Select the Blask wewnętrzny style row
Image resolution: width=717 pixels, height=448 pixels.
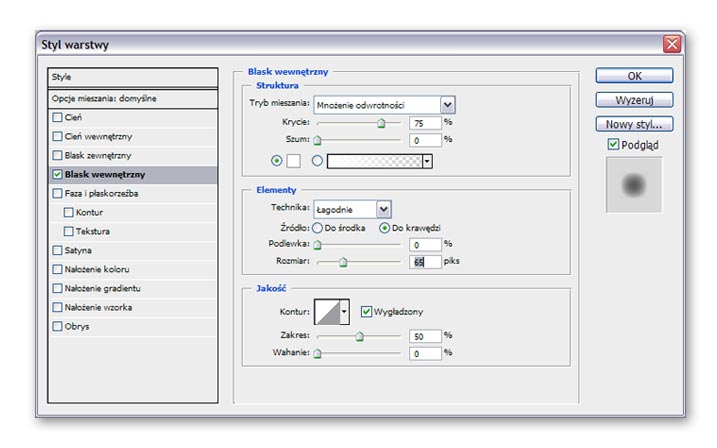[x=133, y=175]
